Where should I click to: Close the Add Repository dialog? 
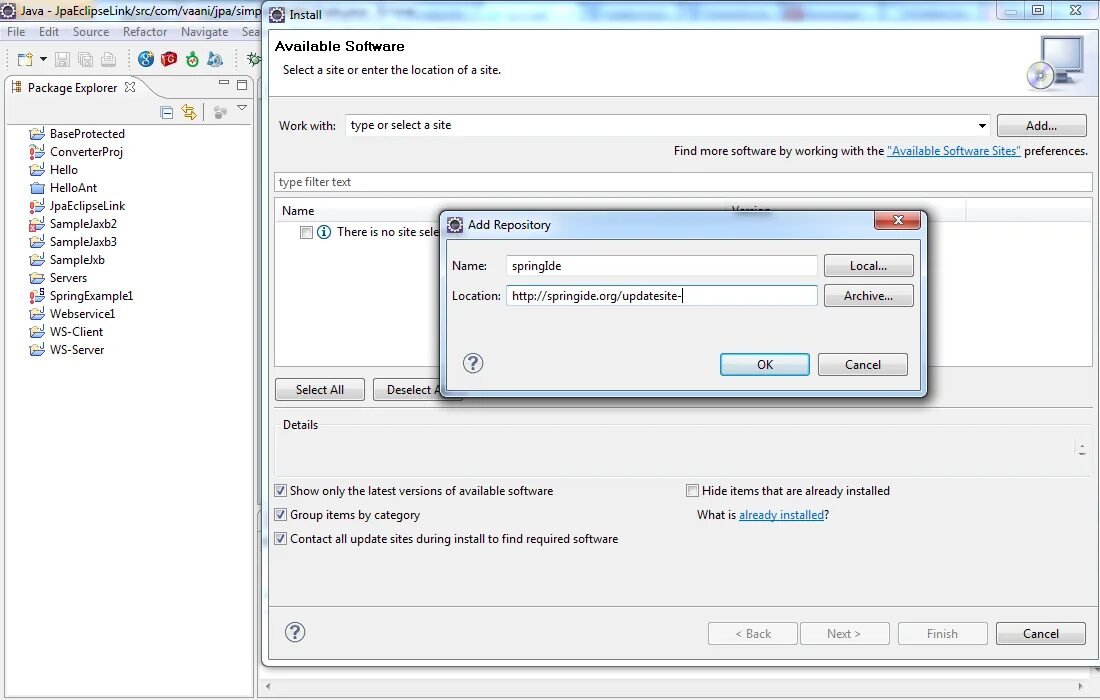coord(897,220)
